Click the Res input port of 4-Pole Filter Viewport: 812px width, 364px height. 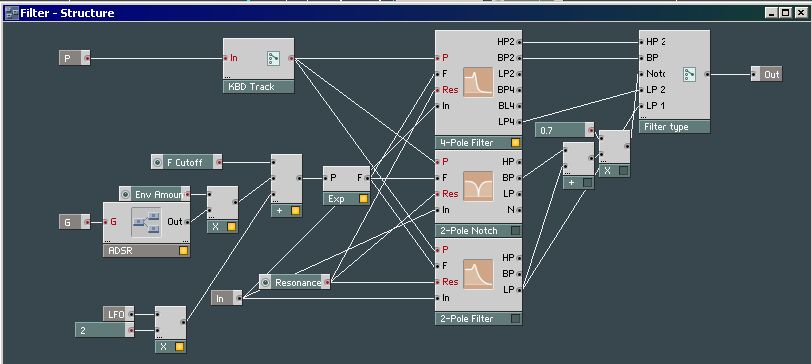point(438,90)
